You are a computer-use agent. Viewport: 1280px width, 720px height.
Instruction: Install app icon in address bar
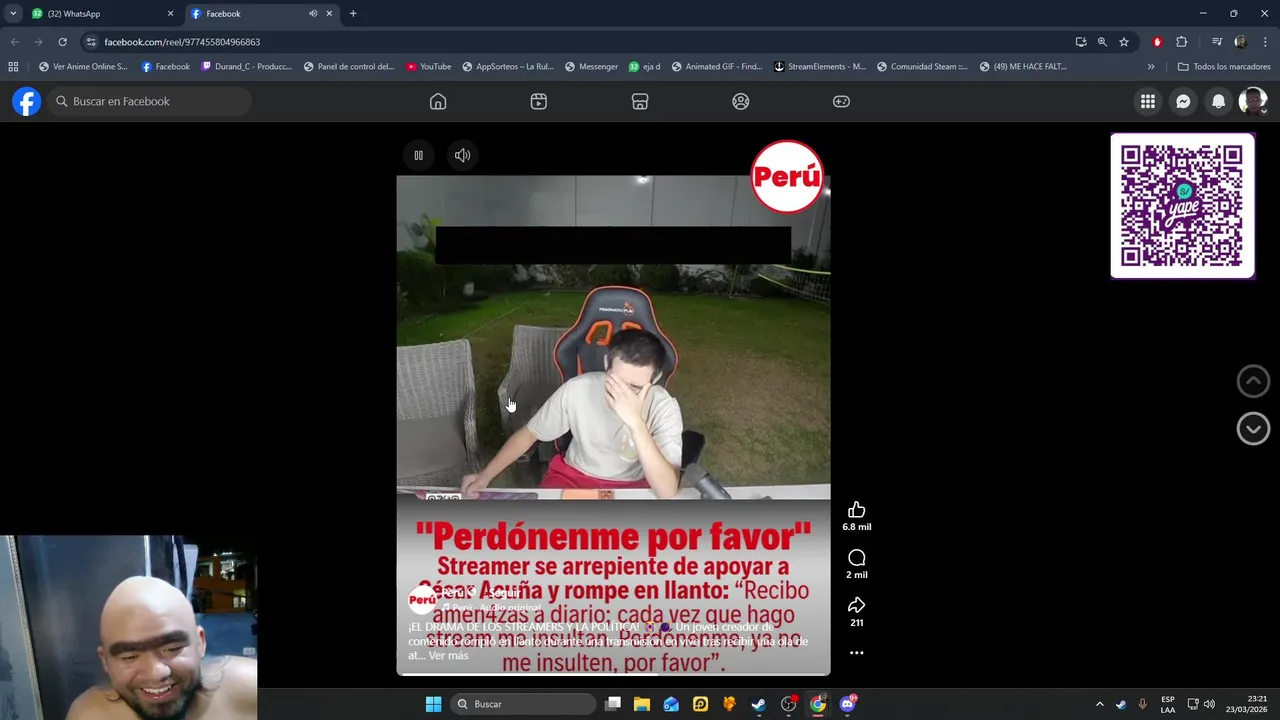pyautogui.click(x=1081, y=42)
